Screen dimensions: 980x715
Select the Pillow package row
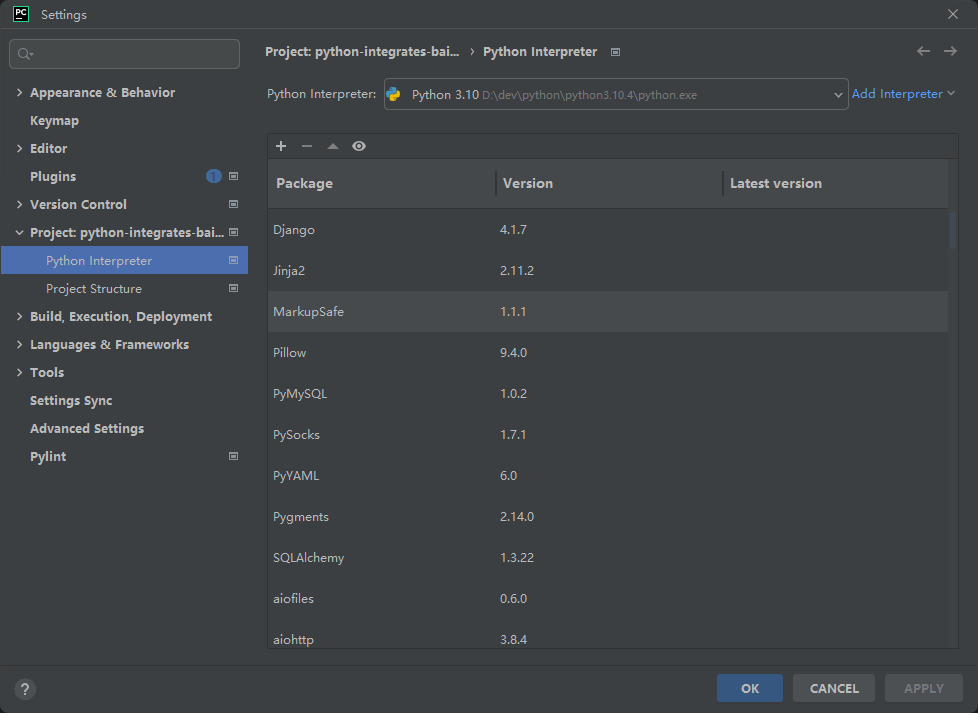tap(608, 352)
